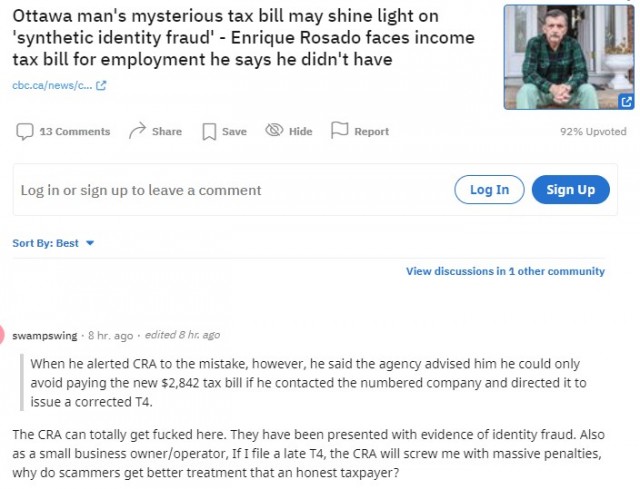Click the Sort By dropdown arrow

tap(90, 243)
